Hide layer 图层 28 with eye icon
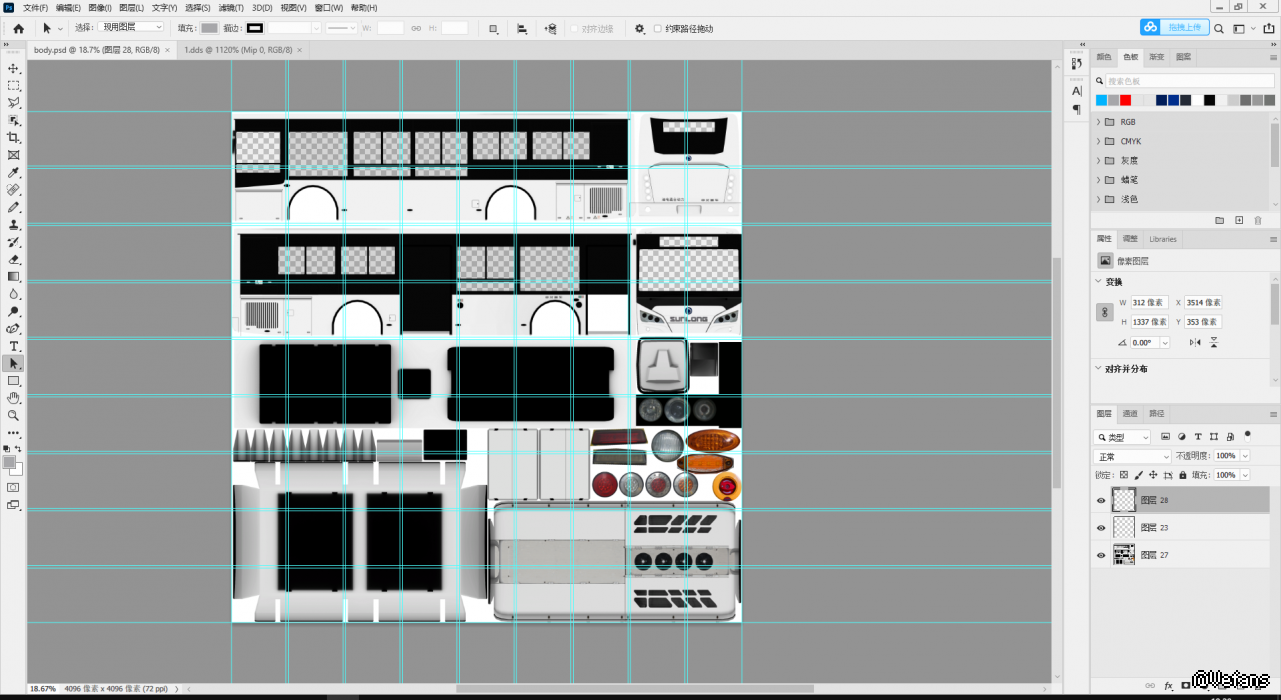 pyautogui.click(x=1101, y=500)
